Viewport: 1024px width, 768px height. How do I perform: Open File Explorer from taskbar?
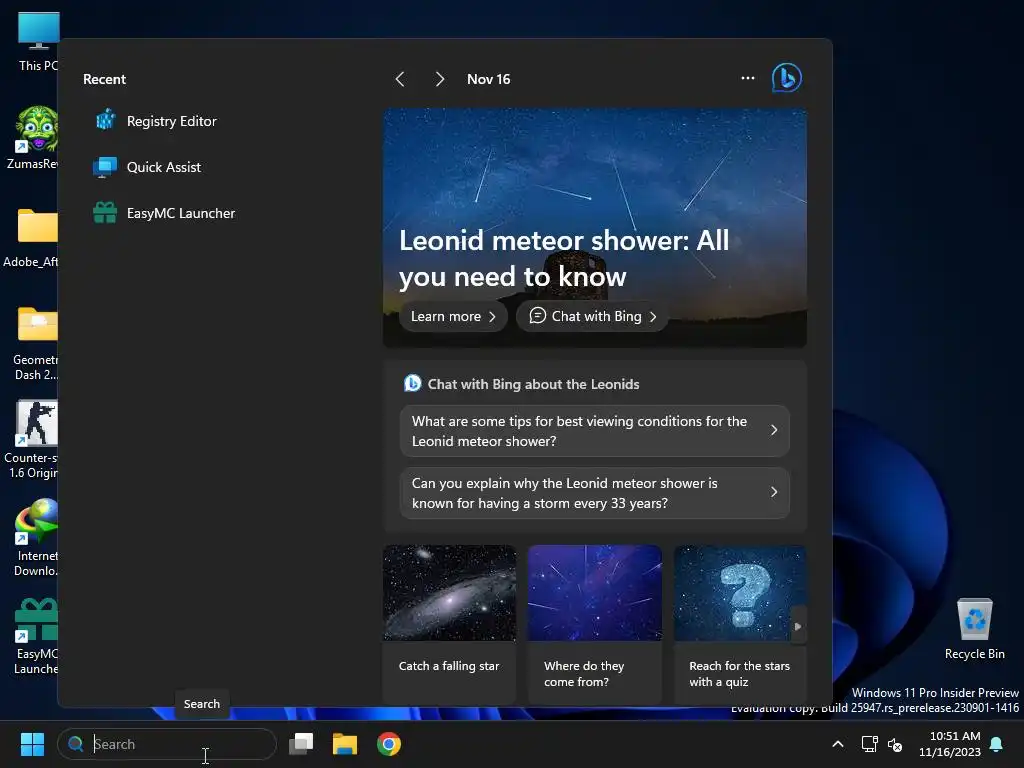click(345, 744)
